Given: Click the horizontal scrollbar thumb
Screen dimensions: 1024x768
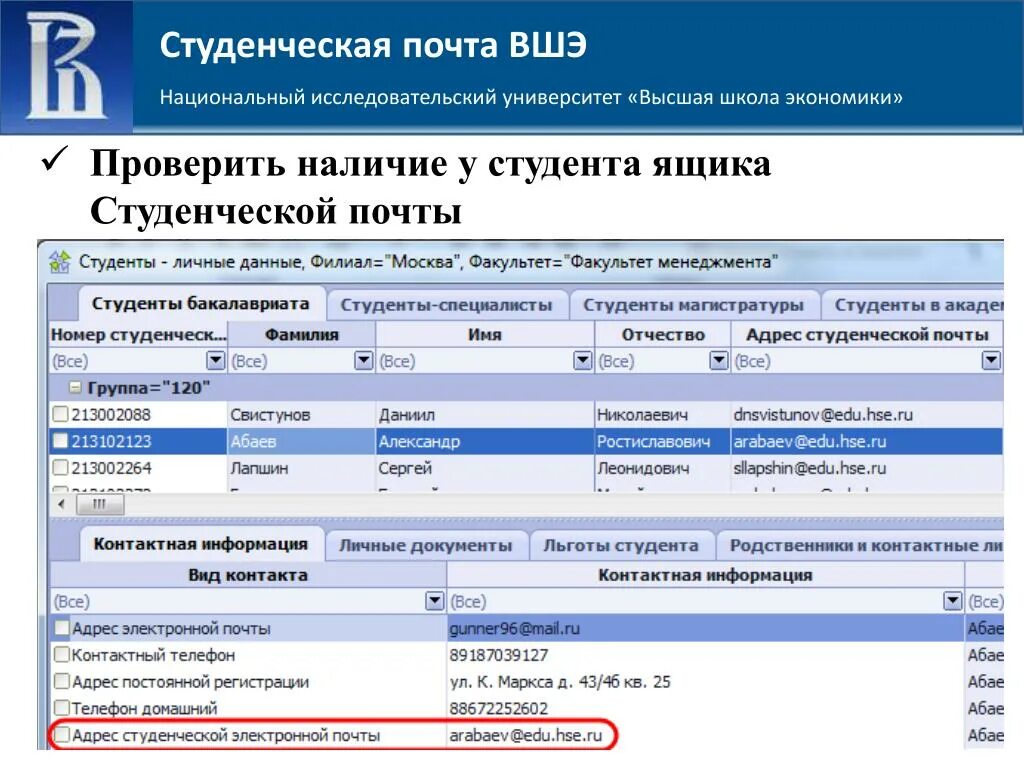Looking at the screenshot, I should click(x=100, y=504).
